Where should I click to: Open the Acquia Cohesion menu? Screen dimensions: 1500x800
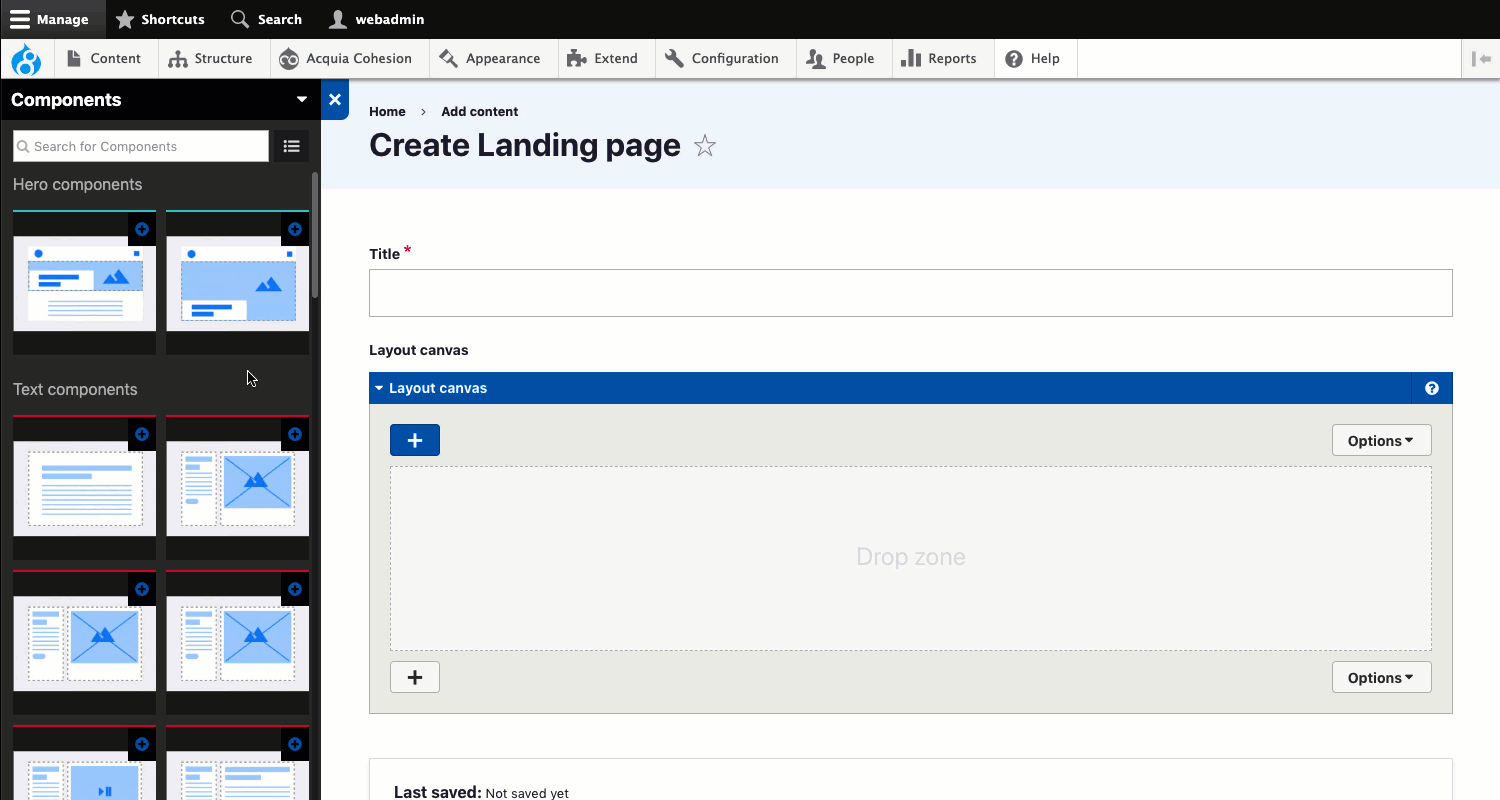pyautogui.click(x=346, y=59)
